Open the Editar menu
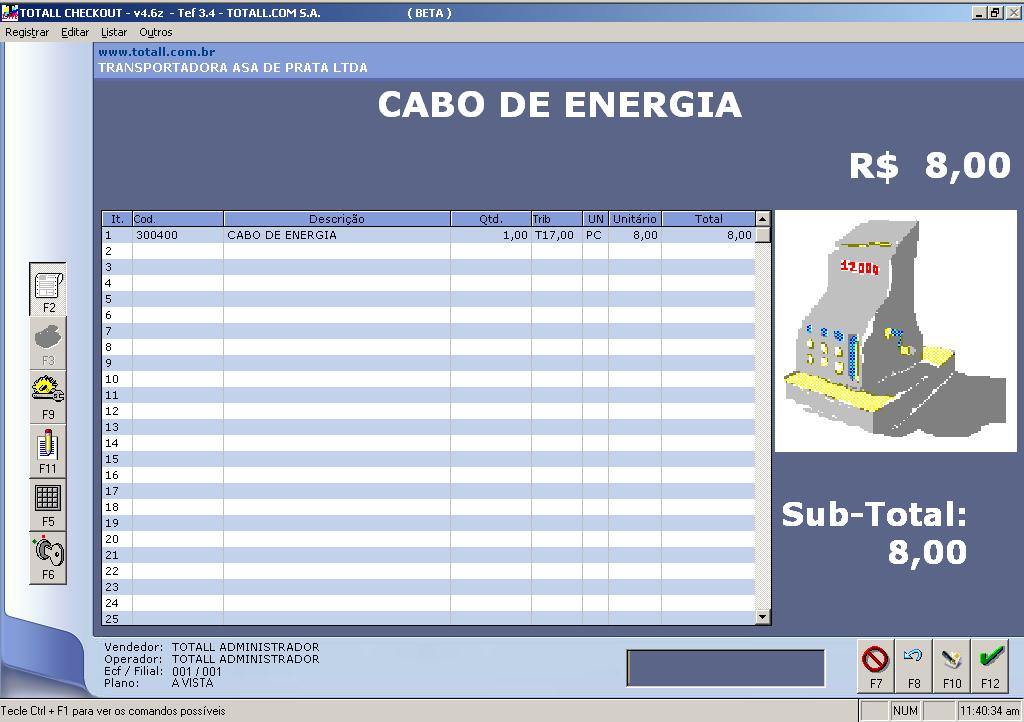 (x=75, y=32)
